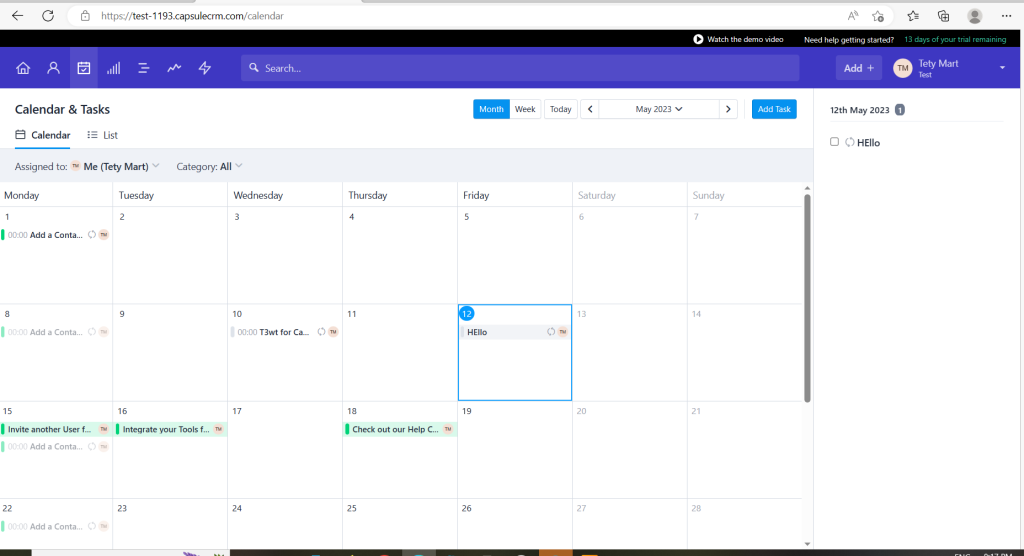Click TM avatar on Check out our Help task
This screenshot has height=556, width=1024.
448,429
